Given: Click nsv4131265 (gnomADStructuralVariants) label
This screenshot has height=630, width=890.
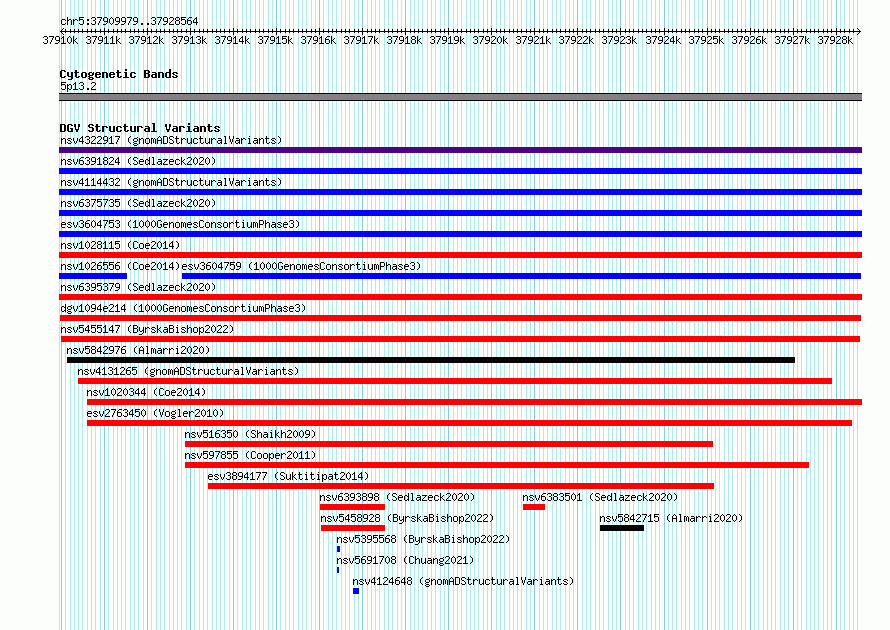Looking at the screenshot, I should click(x=188, y=371).
